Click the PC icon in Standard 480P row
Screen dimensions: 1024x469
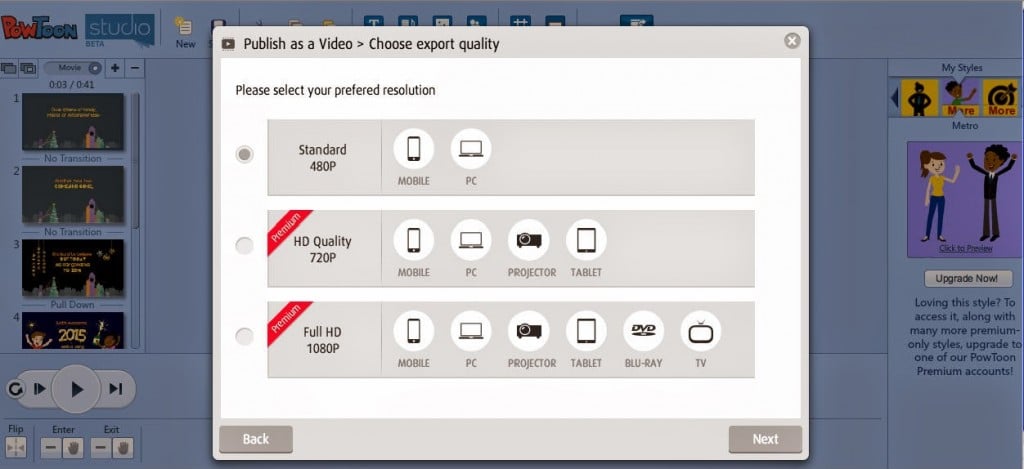coord(470,149)
